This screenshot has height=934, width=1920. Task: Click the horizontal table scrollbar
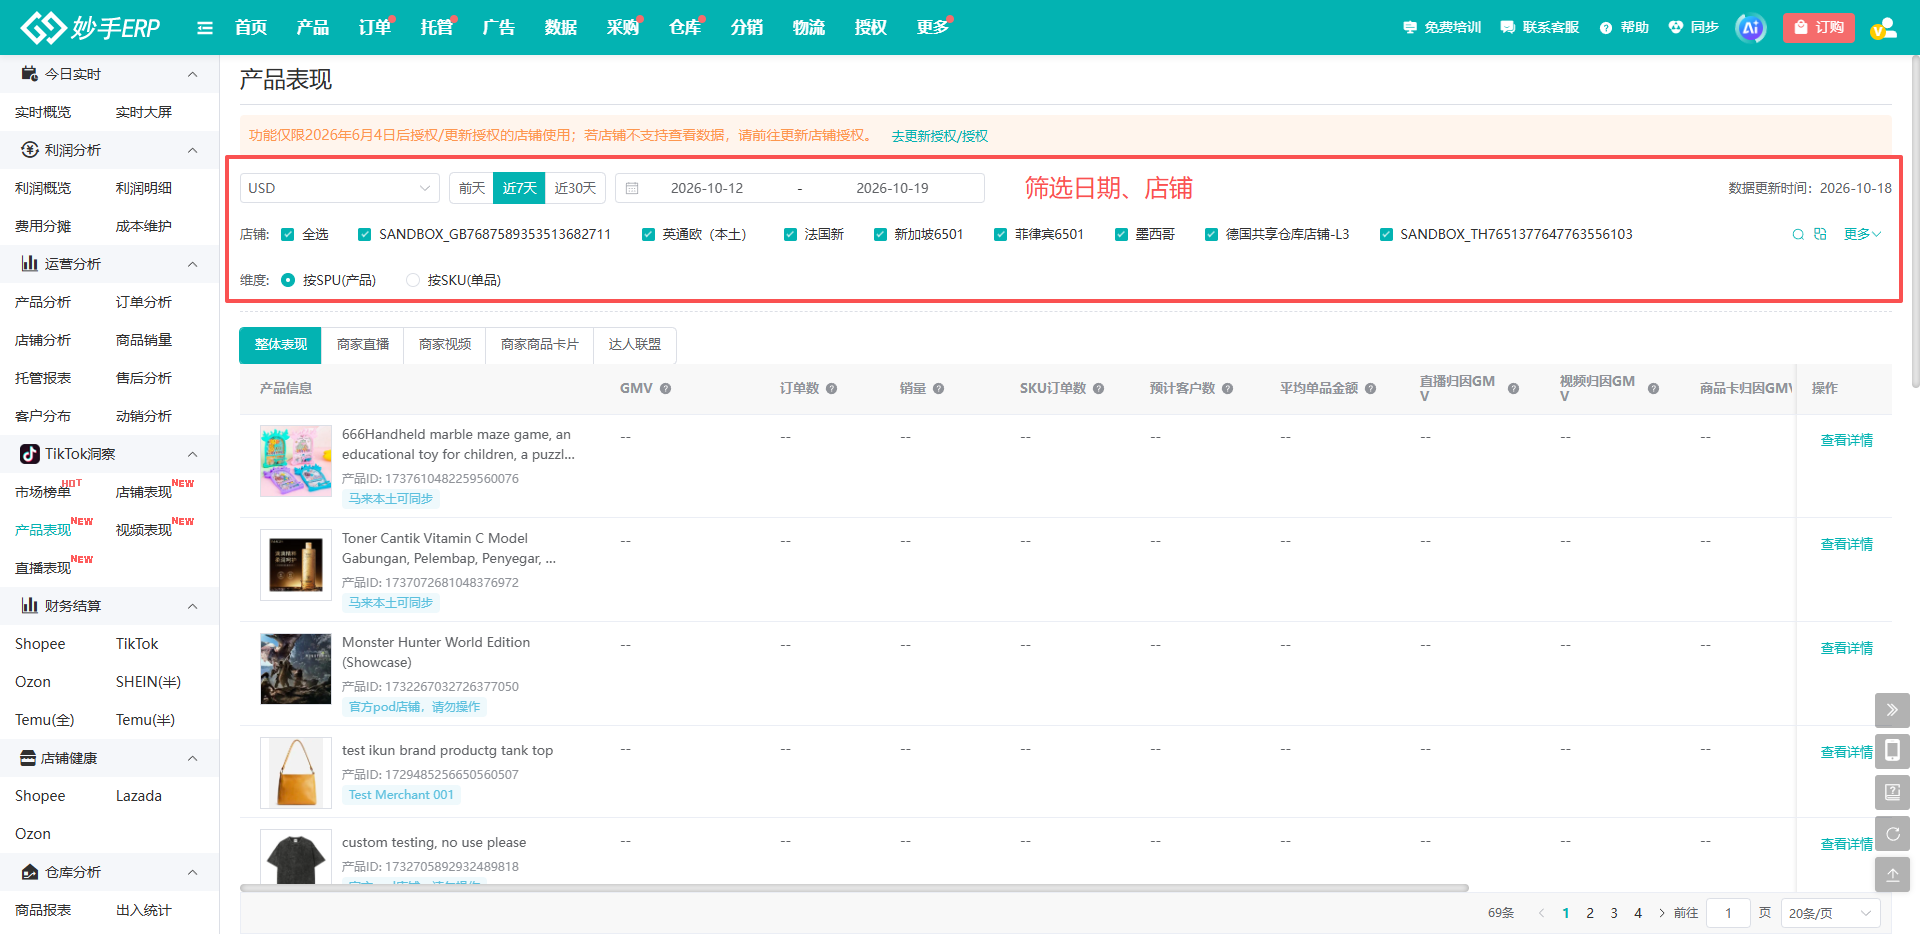854,888
